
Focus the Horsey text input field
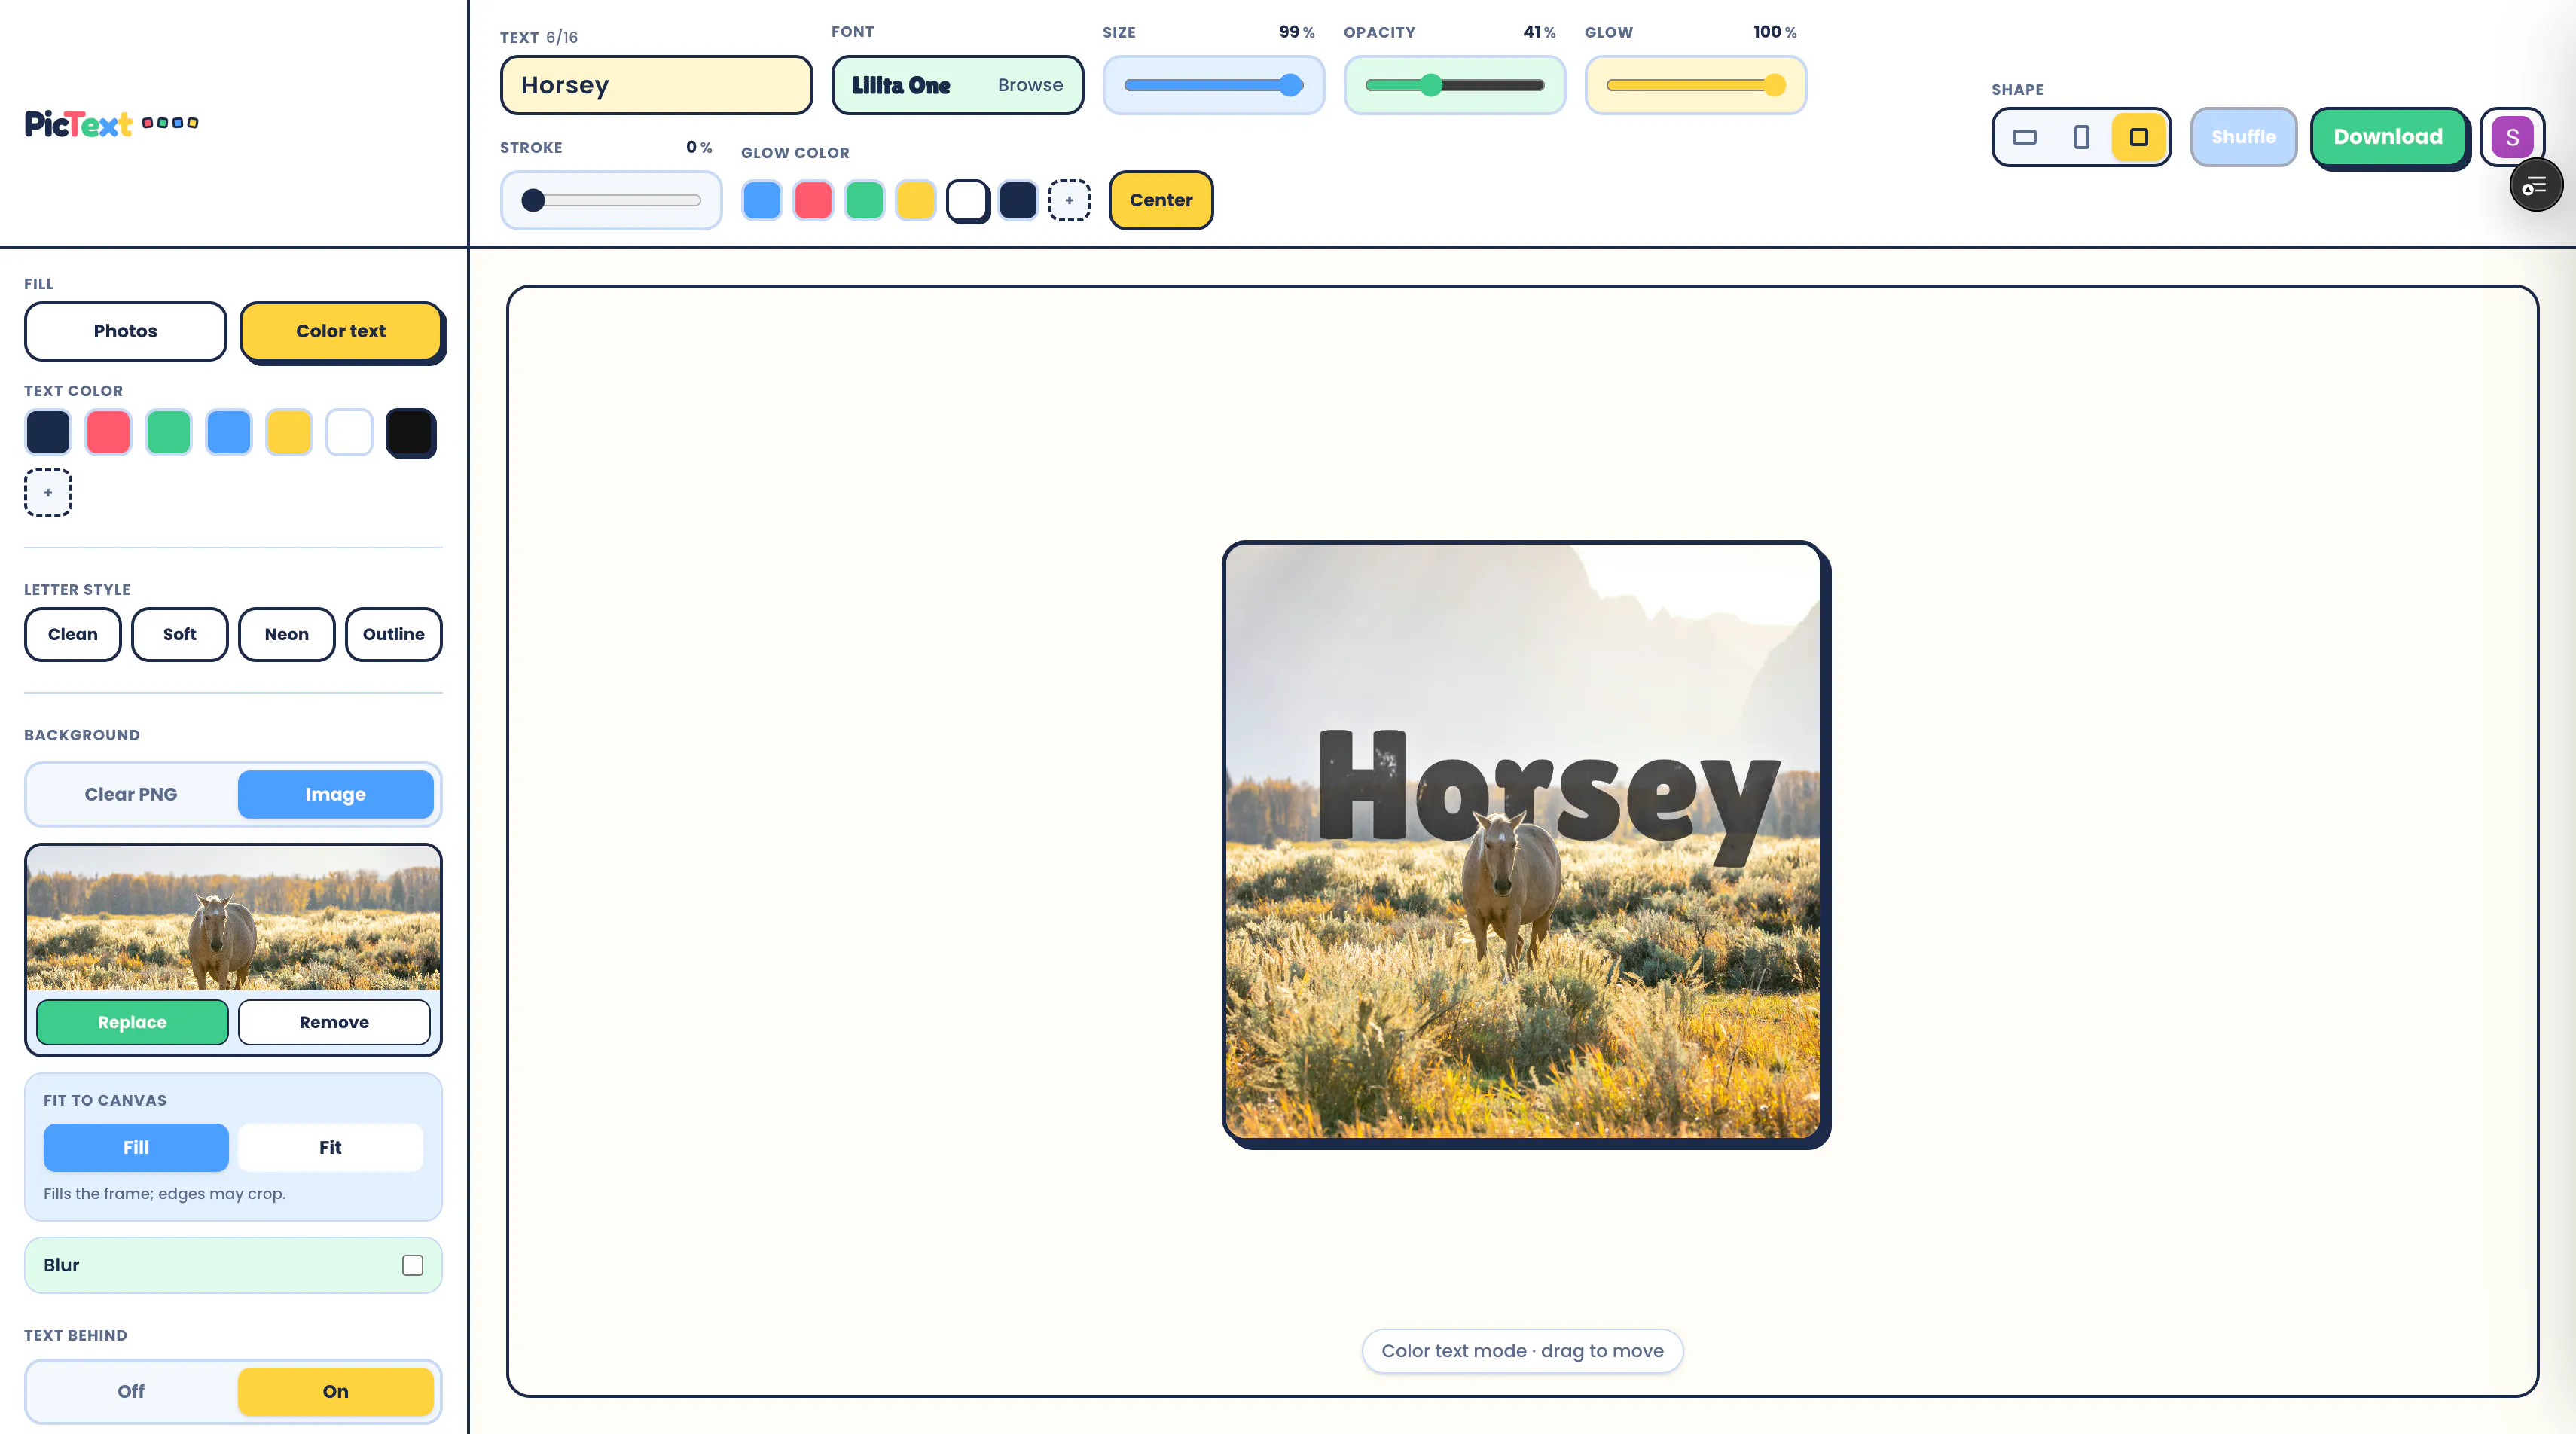pos(656,85)
